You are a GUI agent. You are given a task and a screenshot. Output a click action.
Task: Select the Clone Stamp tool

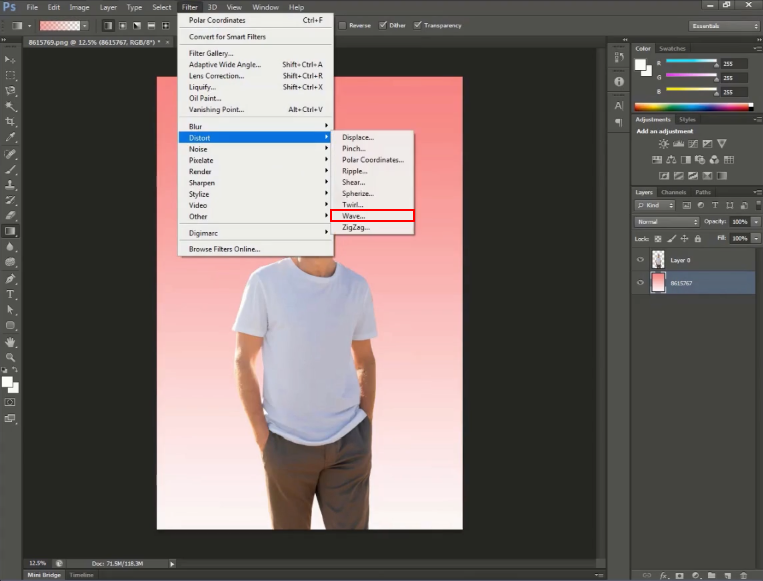pyautogui.click(x=10, y=185)
